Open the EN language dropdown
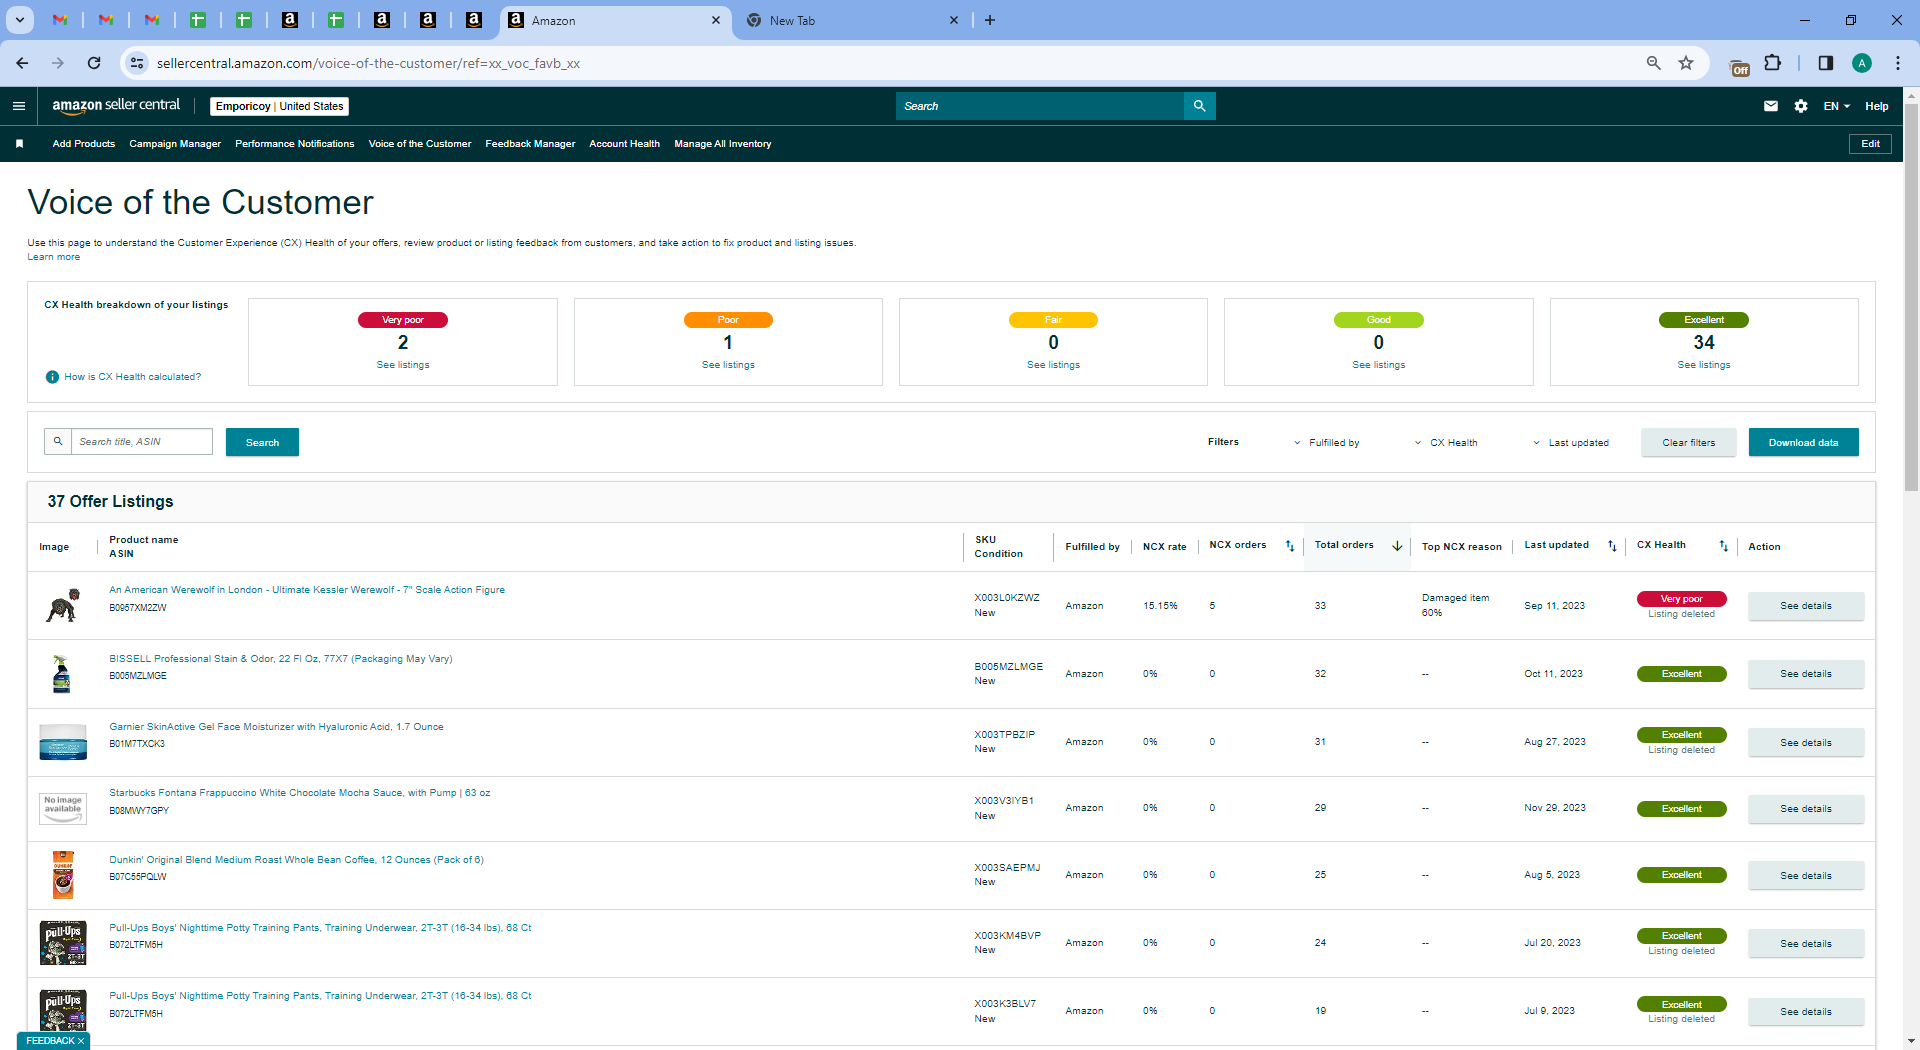 point(1837,106)
